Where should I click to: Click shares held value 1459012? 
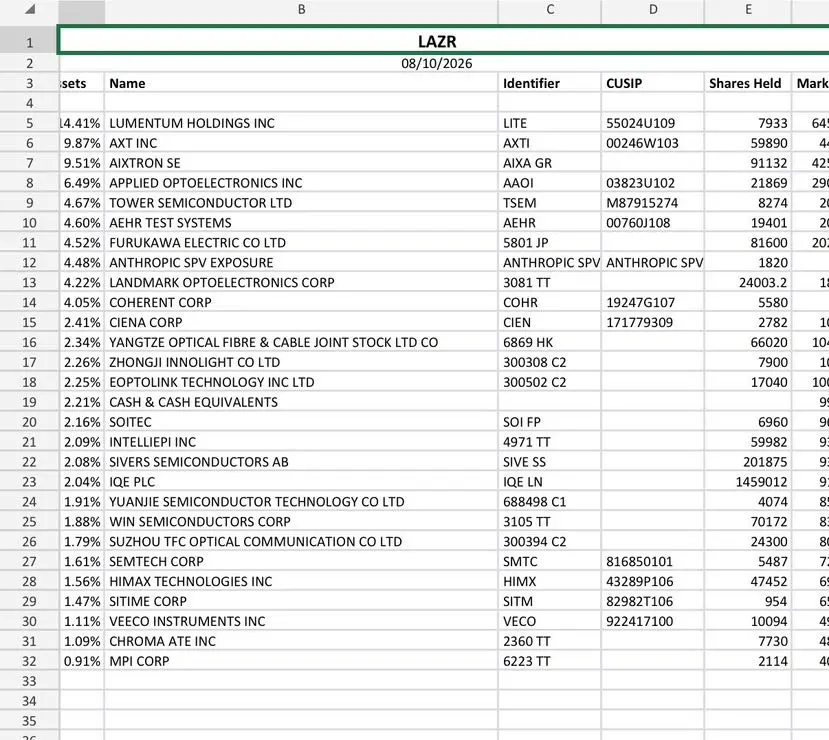pyautogui.click(x=748, y=482)
